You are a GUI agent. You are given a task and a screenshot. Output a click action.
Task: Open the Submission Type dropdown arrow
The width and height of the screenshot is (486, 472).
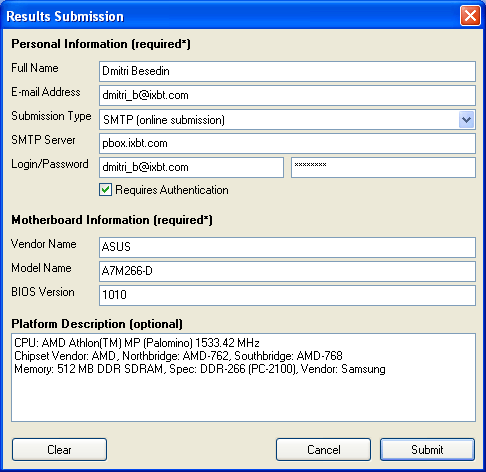(x=466, y=120)
